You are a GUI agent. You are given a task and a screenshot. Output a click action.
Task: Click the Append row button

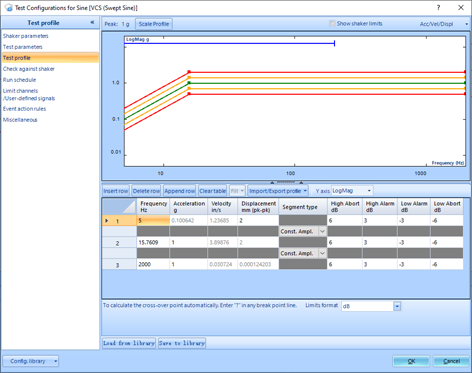click(x=179, y=191)
